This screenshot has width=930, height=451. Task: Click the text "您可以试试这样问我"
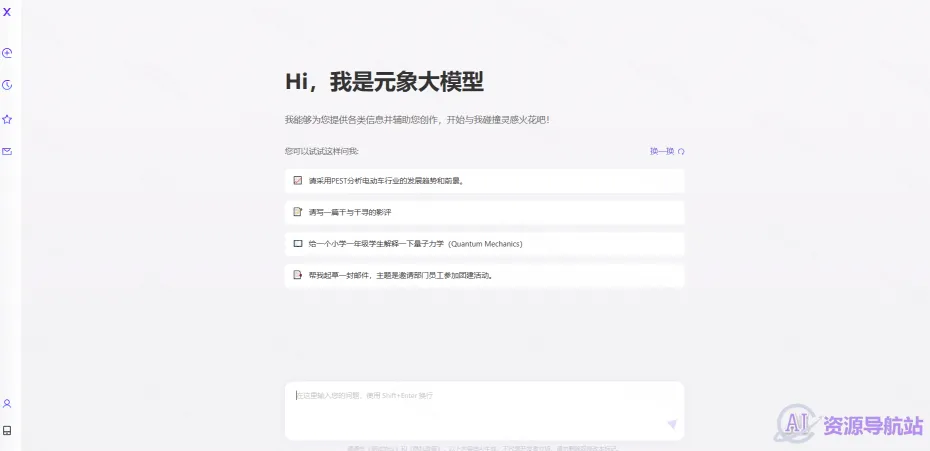click(x=321, y=151)
